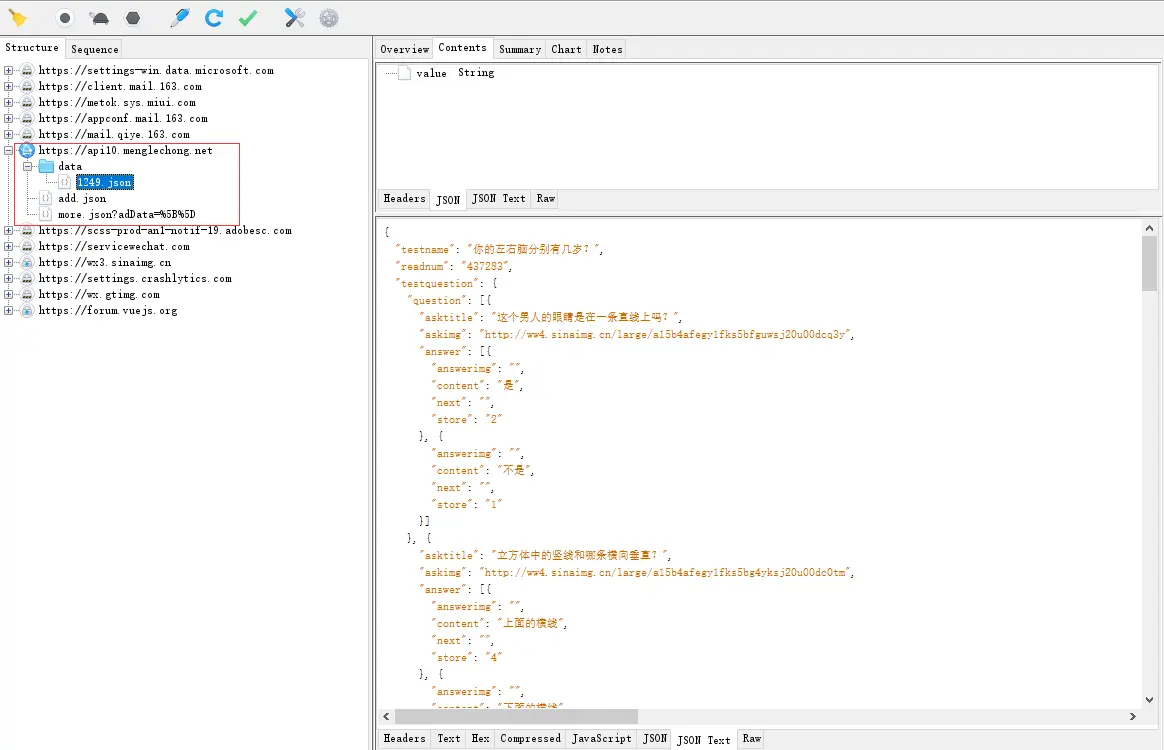
Task: Open the Chart tab
Action: click(x=566, y=49)
